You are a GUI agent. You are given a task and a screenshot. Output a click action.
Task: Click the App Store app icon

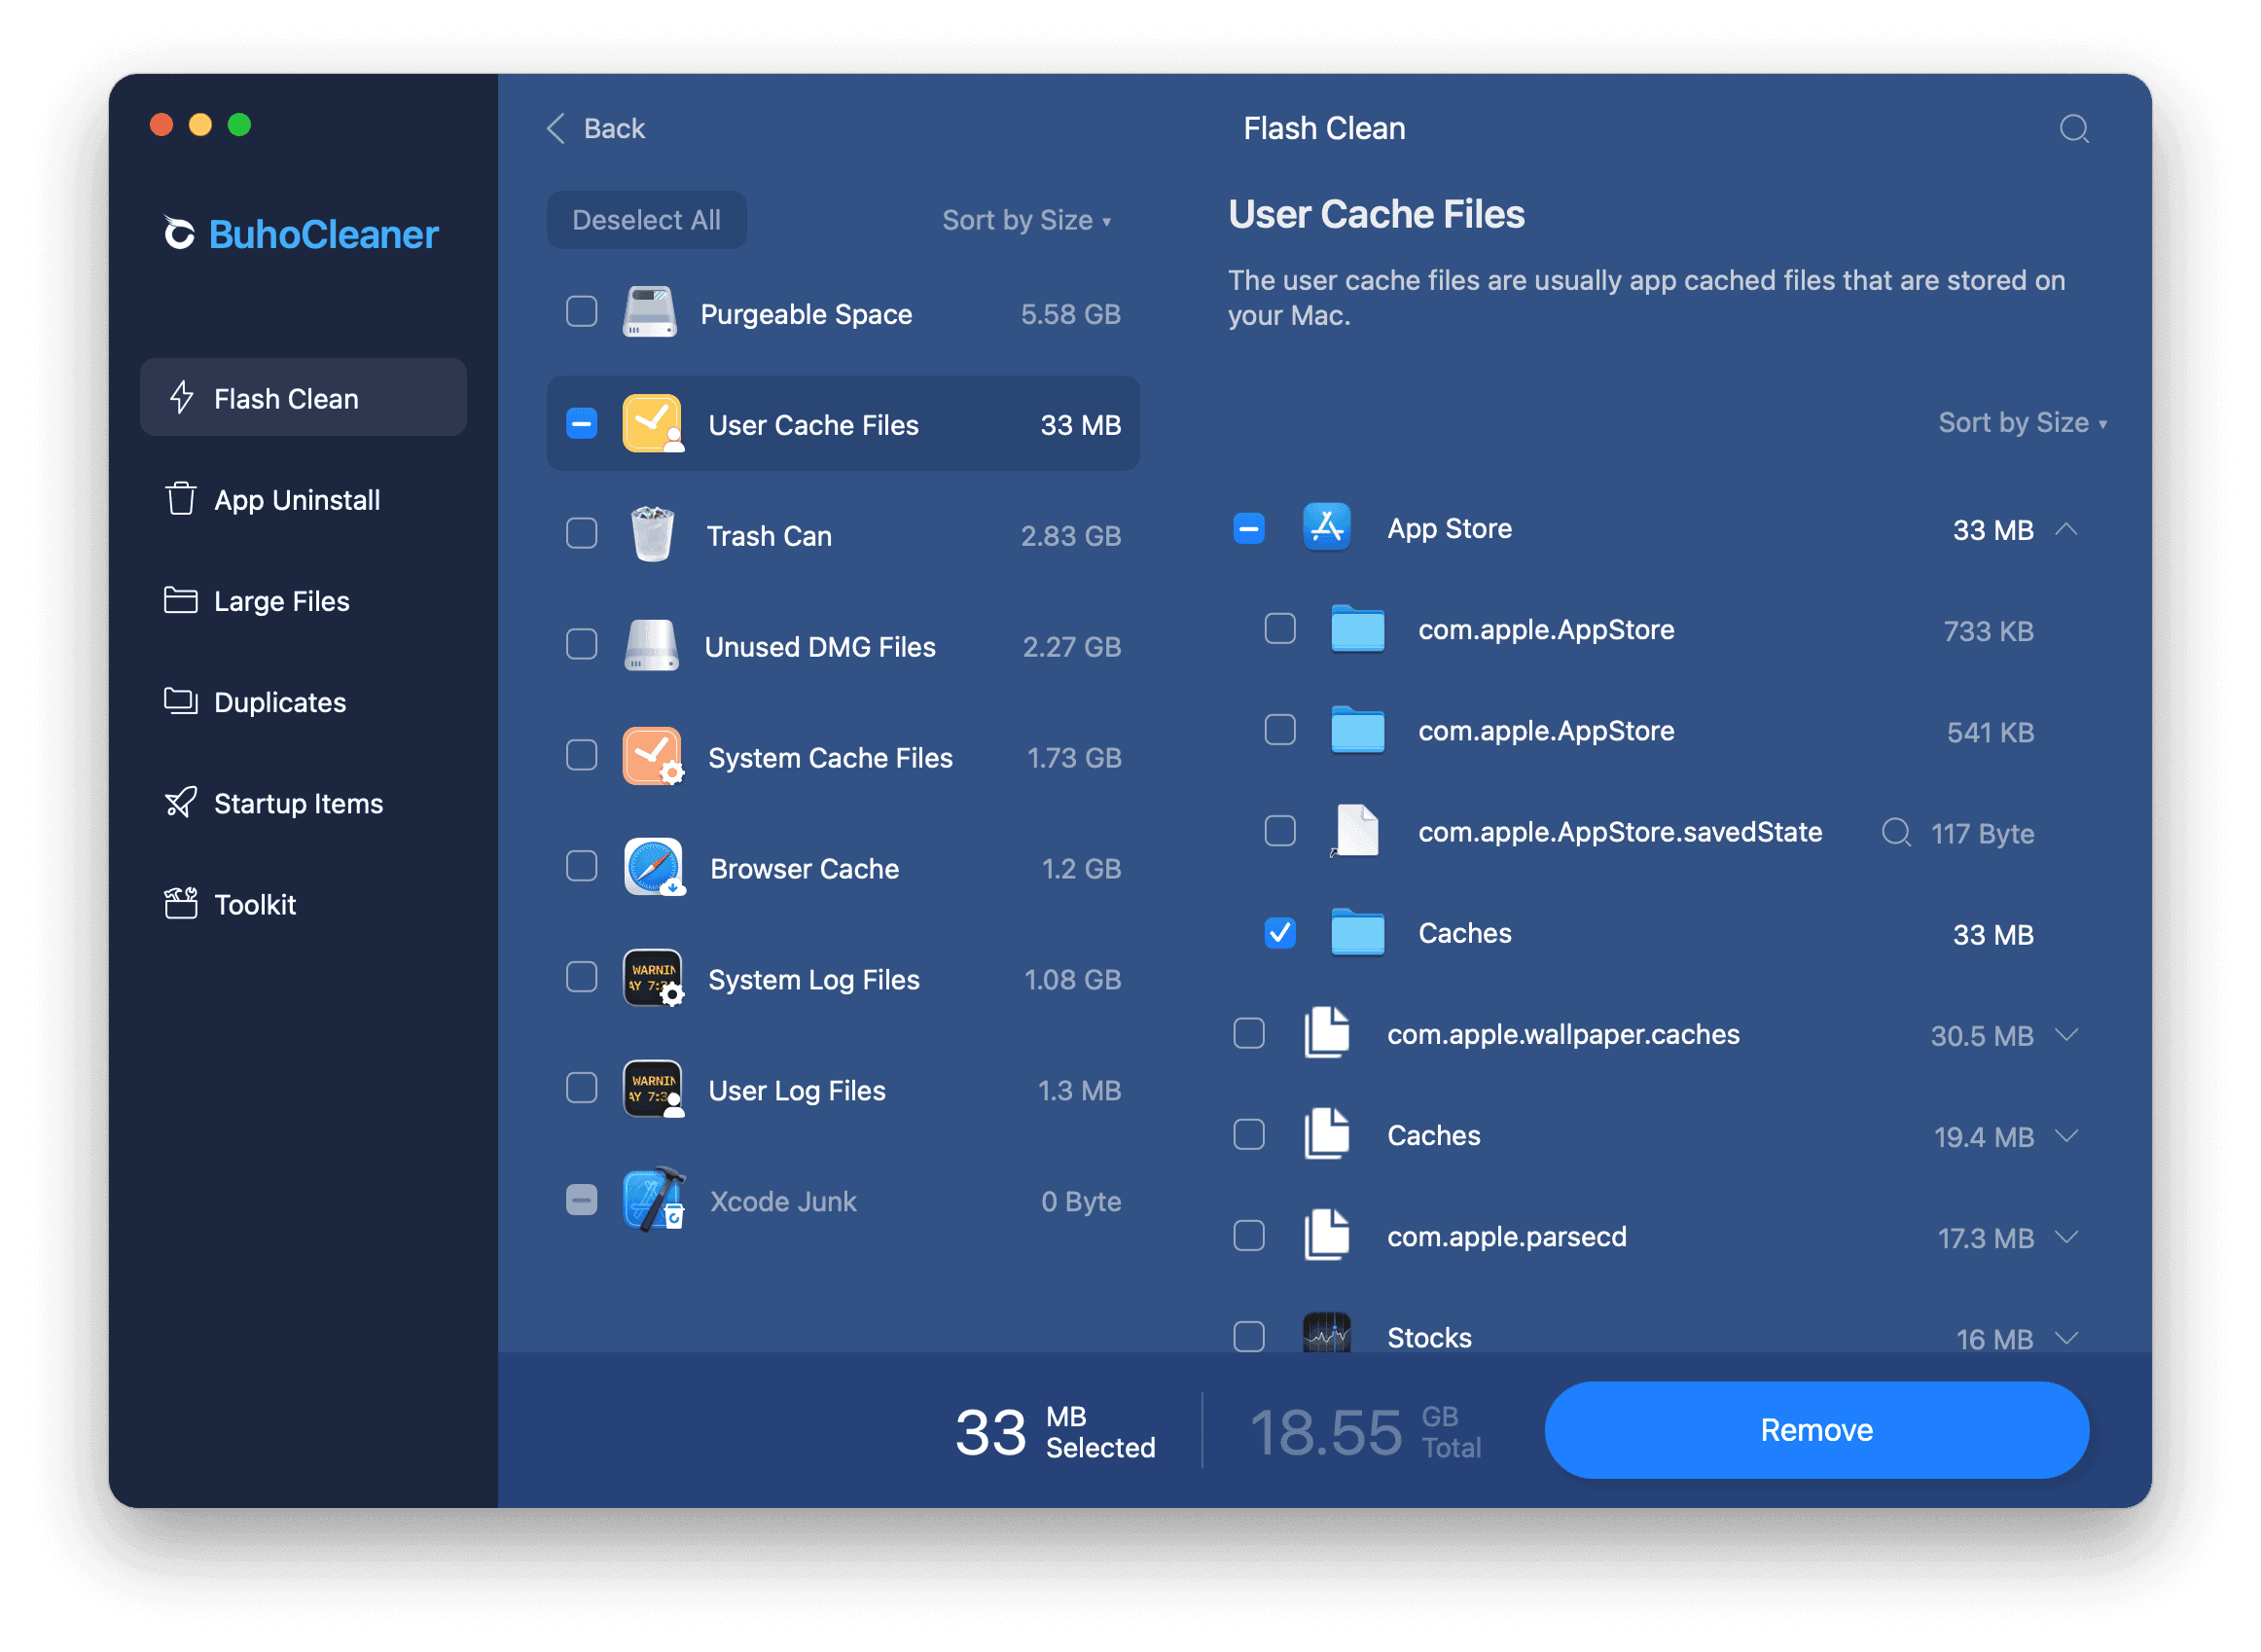1327,528
